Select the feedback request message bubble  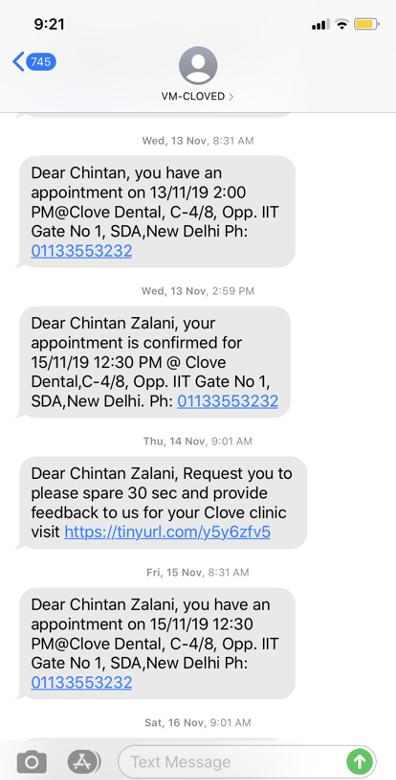[162, 503]
